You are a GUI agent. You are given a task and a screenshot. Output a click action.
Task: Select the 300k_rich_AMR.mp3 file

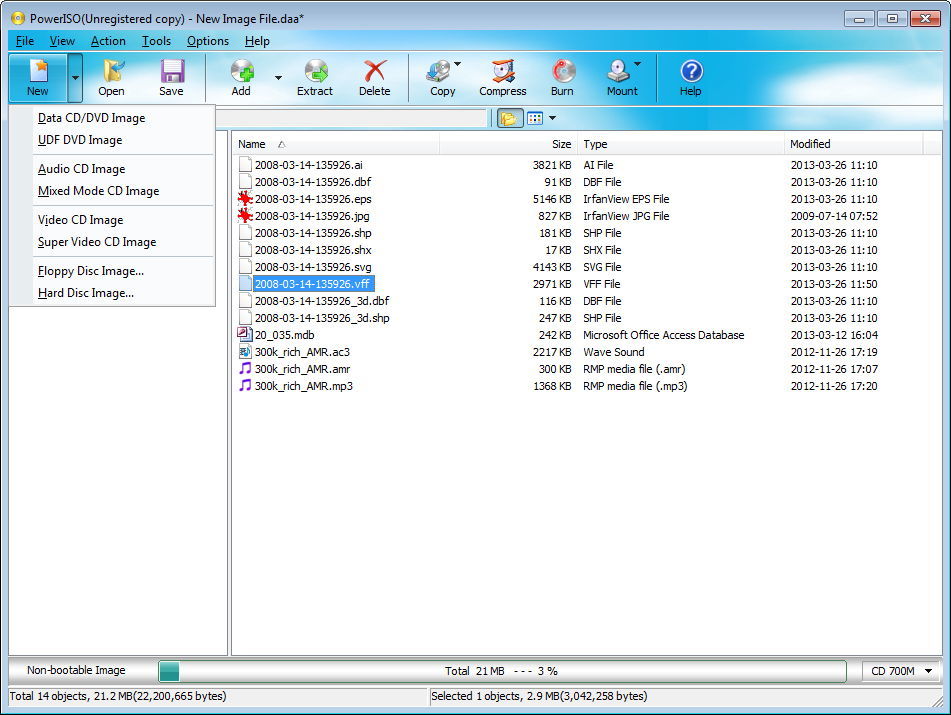point(302,386)
